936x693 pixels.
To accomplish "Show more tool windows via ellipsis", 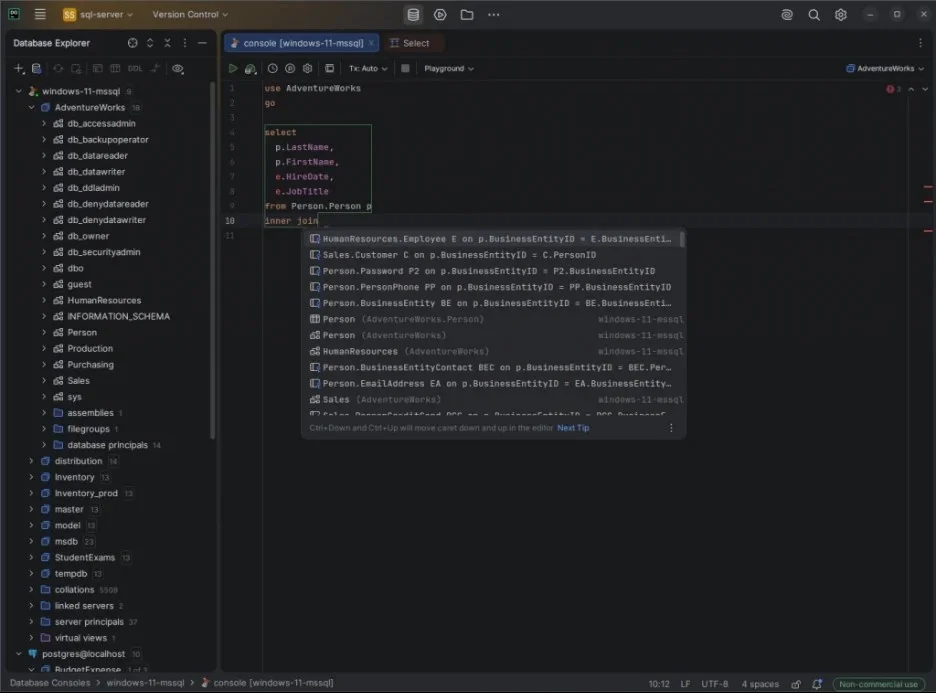I will point(494,15).
